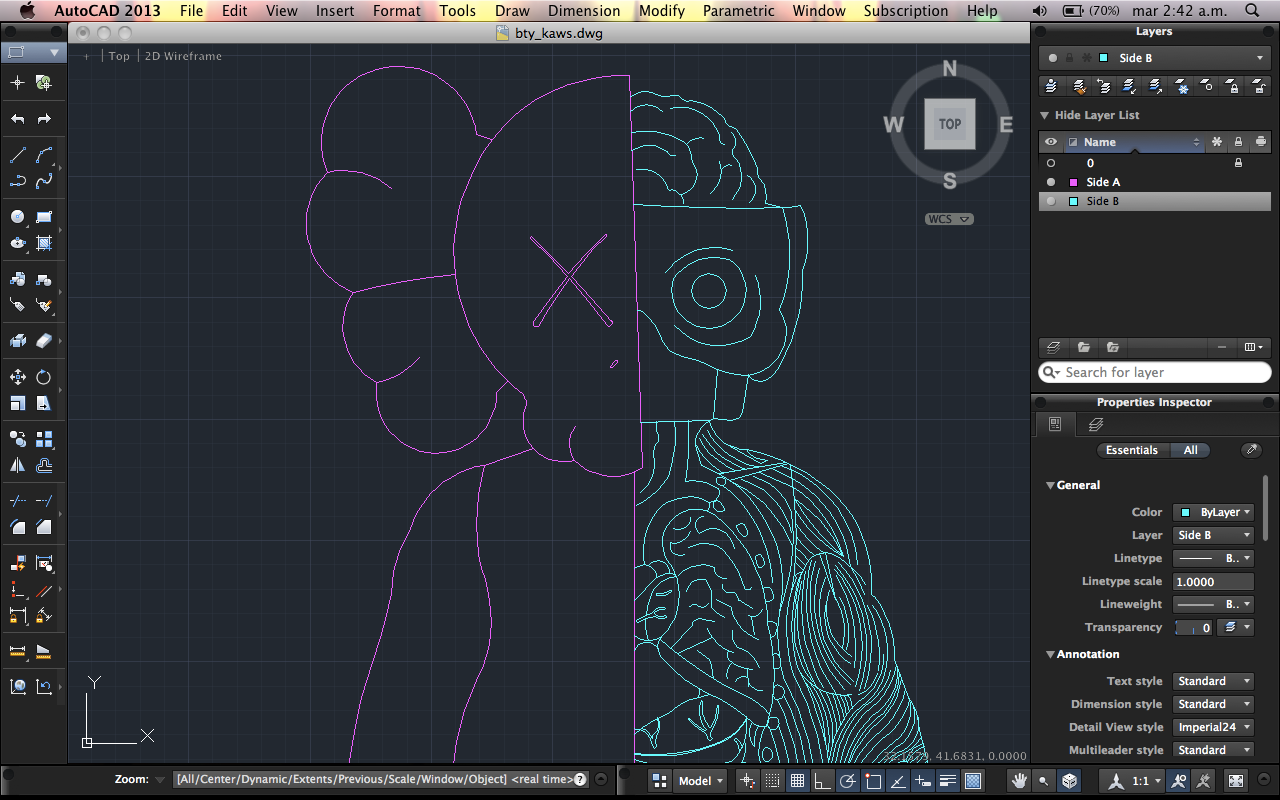The height and width of the screenshot is (800, 1280).
Task: Open the Modify menu
Action: coord(662,11)
